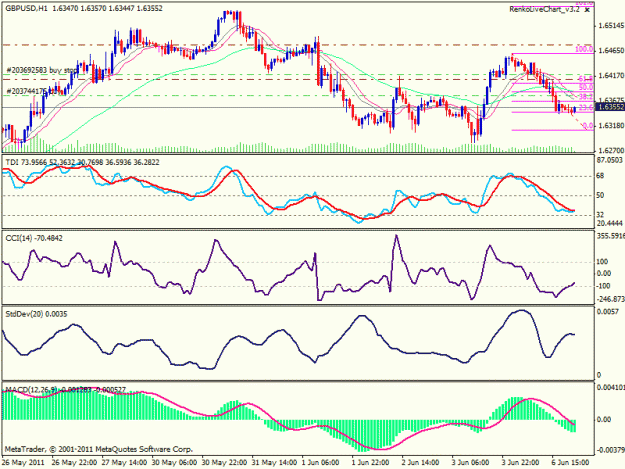The image size is (625, 469).
Task: Select the Fibonacci 50.0 level label
Action: [586, 87]
